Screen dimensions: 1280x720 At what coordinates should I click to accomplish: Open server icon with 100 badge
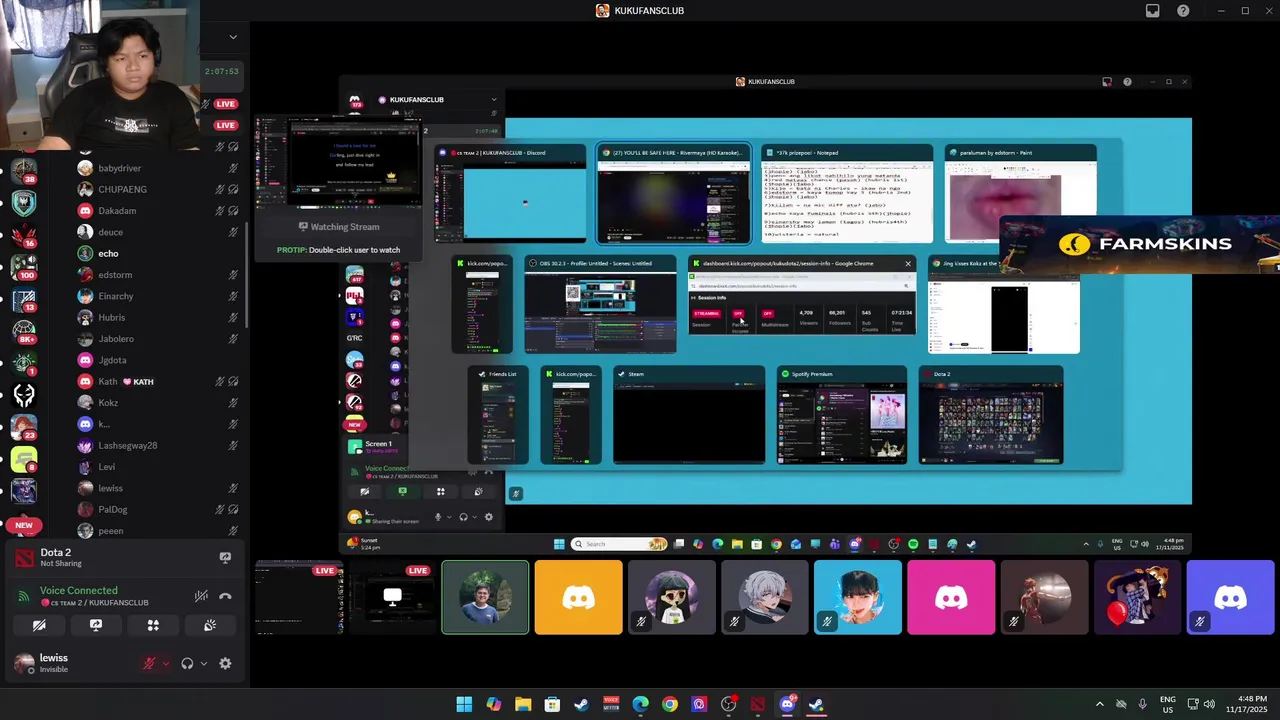[24, 267]
